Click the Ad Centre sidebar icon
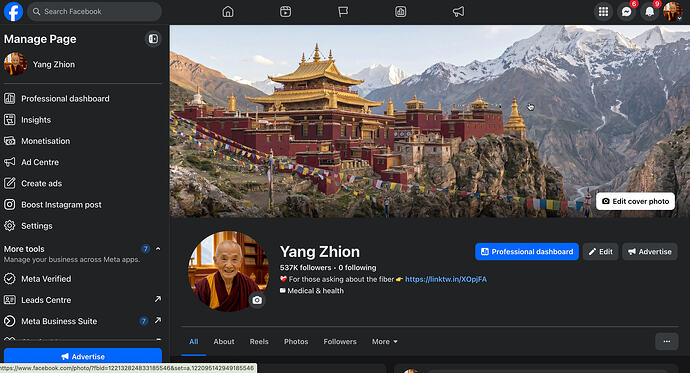The height and width of the screenshot is (373, 690). pos(10,162)
